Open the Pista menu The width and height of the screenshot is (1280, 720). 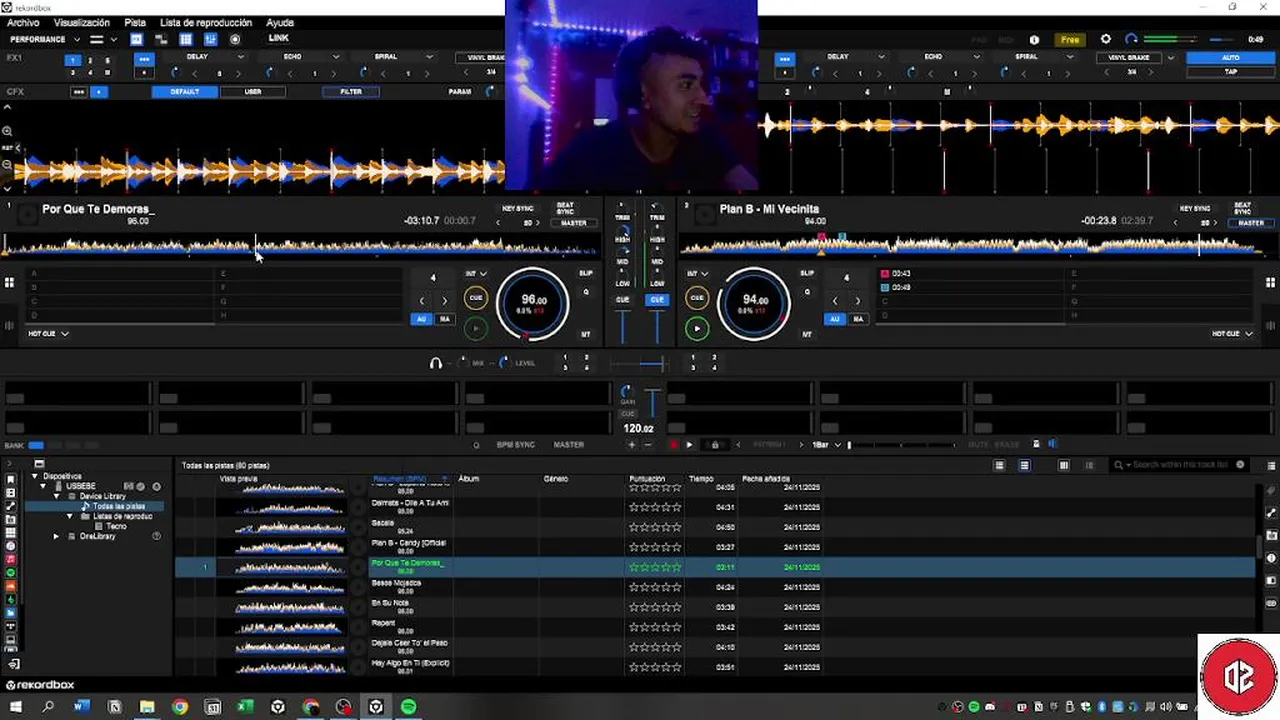135,22
